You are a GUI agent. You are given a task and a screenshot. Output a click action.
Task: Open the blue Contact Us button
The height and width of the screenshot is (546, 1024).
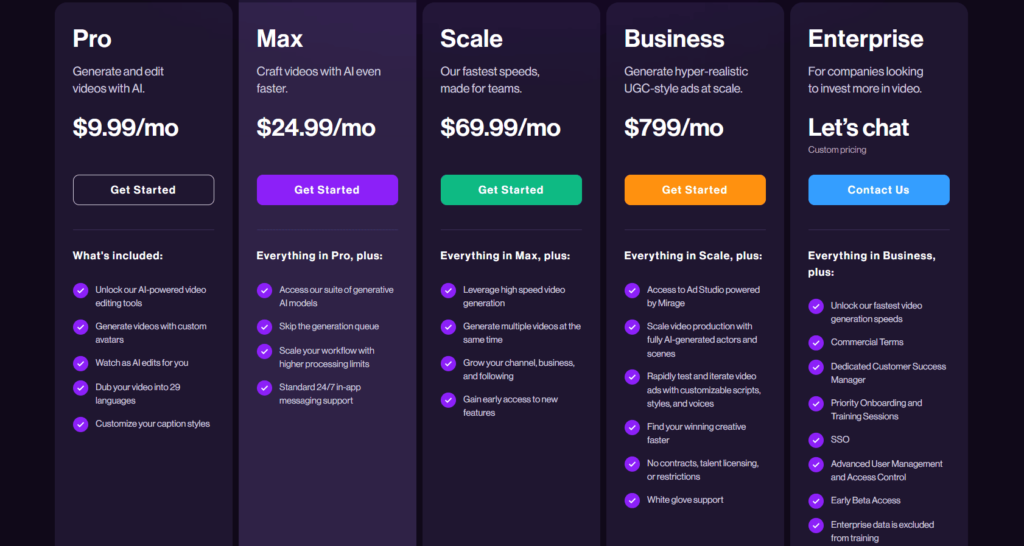point(879,190)
